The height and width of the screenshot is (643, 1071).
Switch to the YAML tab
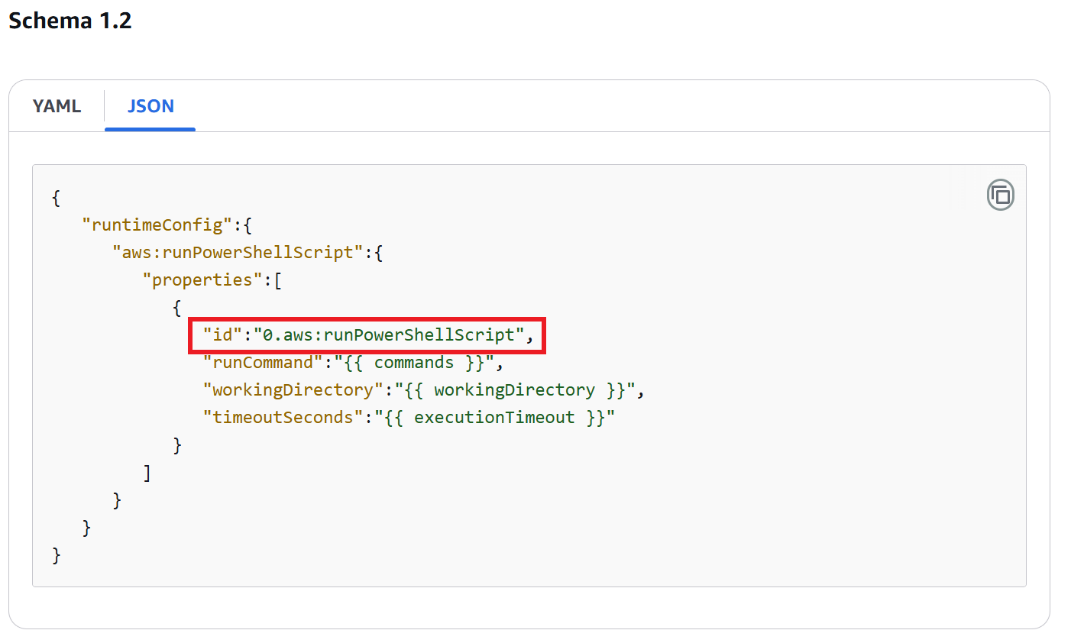(57, 106)
